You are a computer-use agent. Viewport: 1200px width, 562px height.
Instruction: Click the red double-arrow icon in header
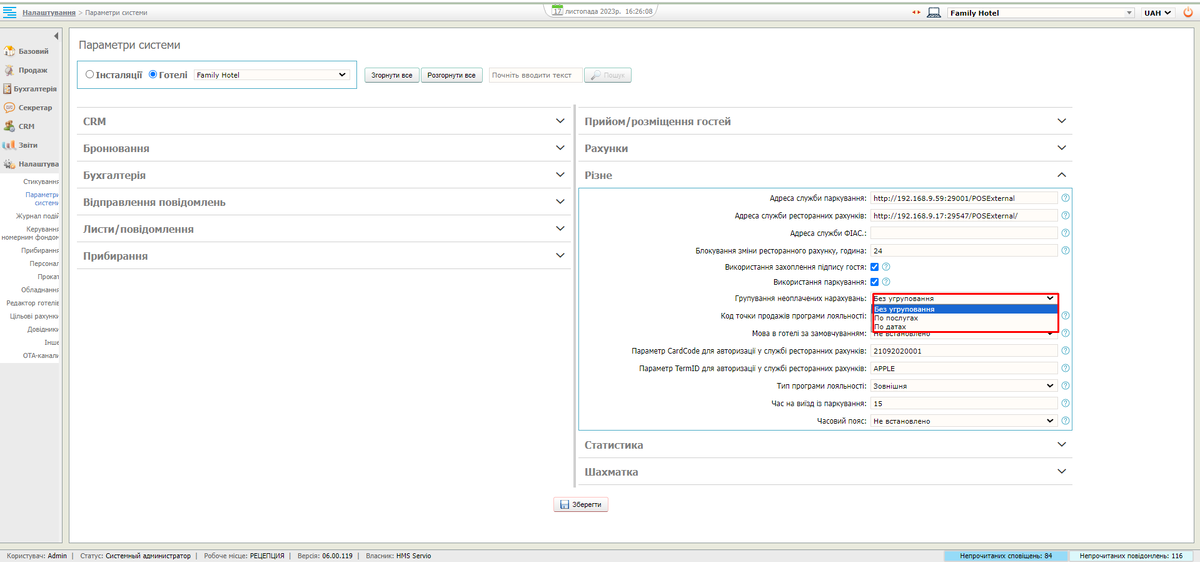coord(915,13)
